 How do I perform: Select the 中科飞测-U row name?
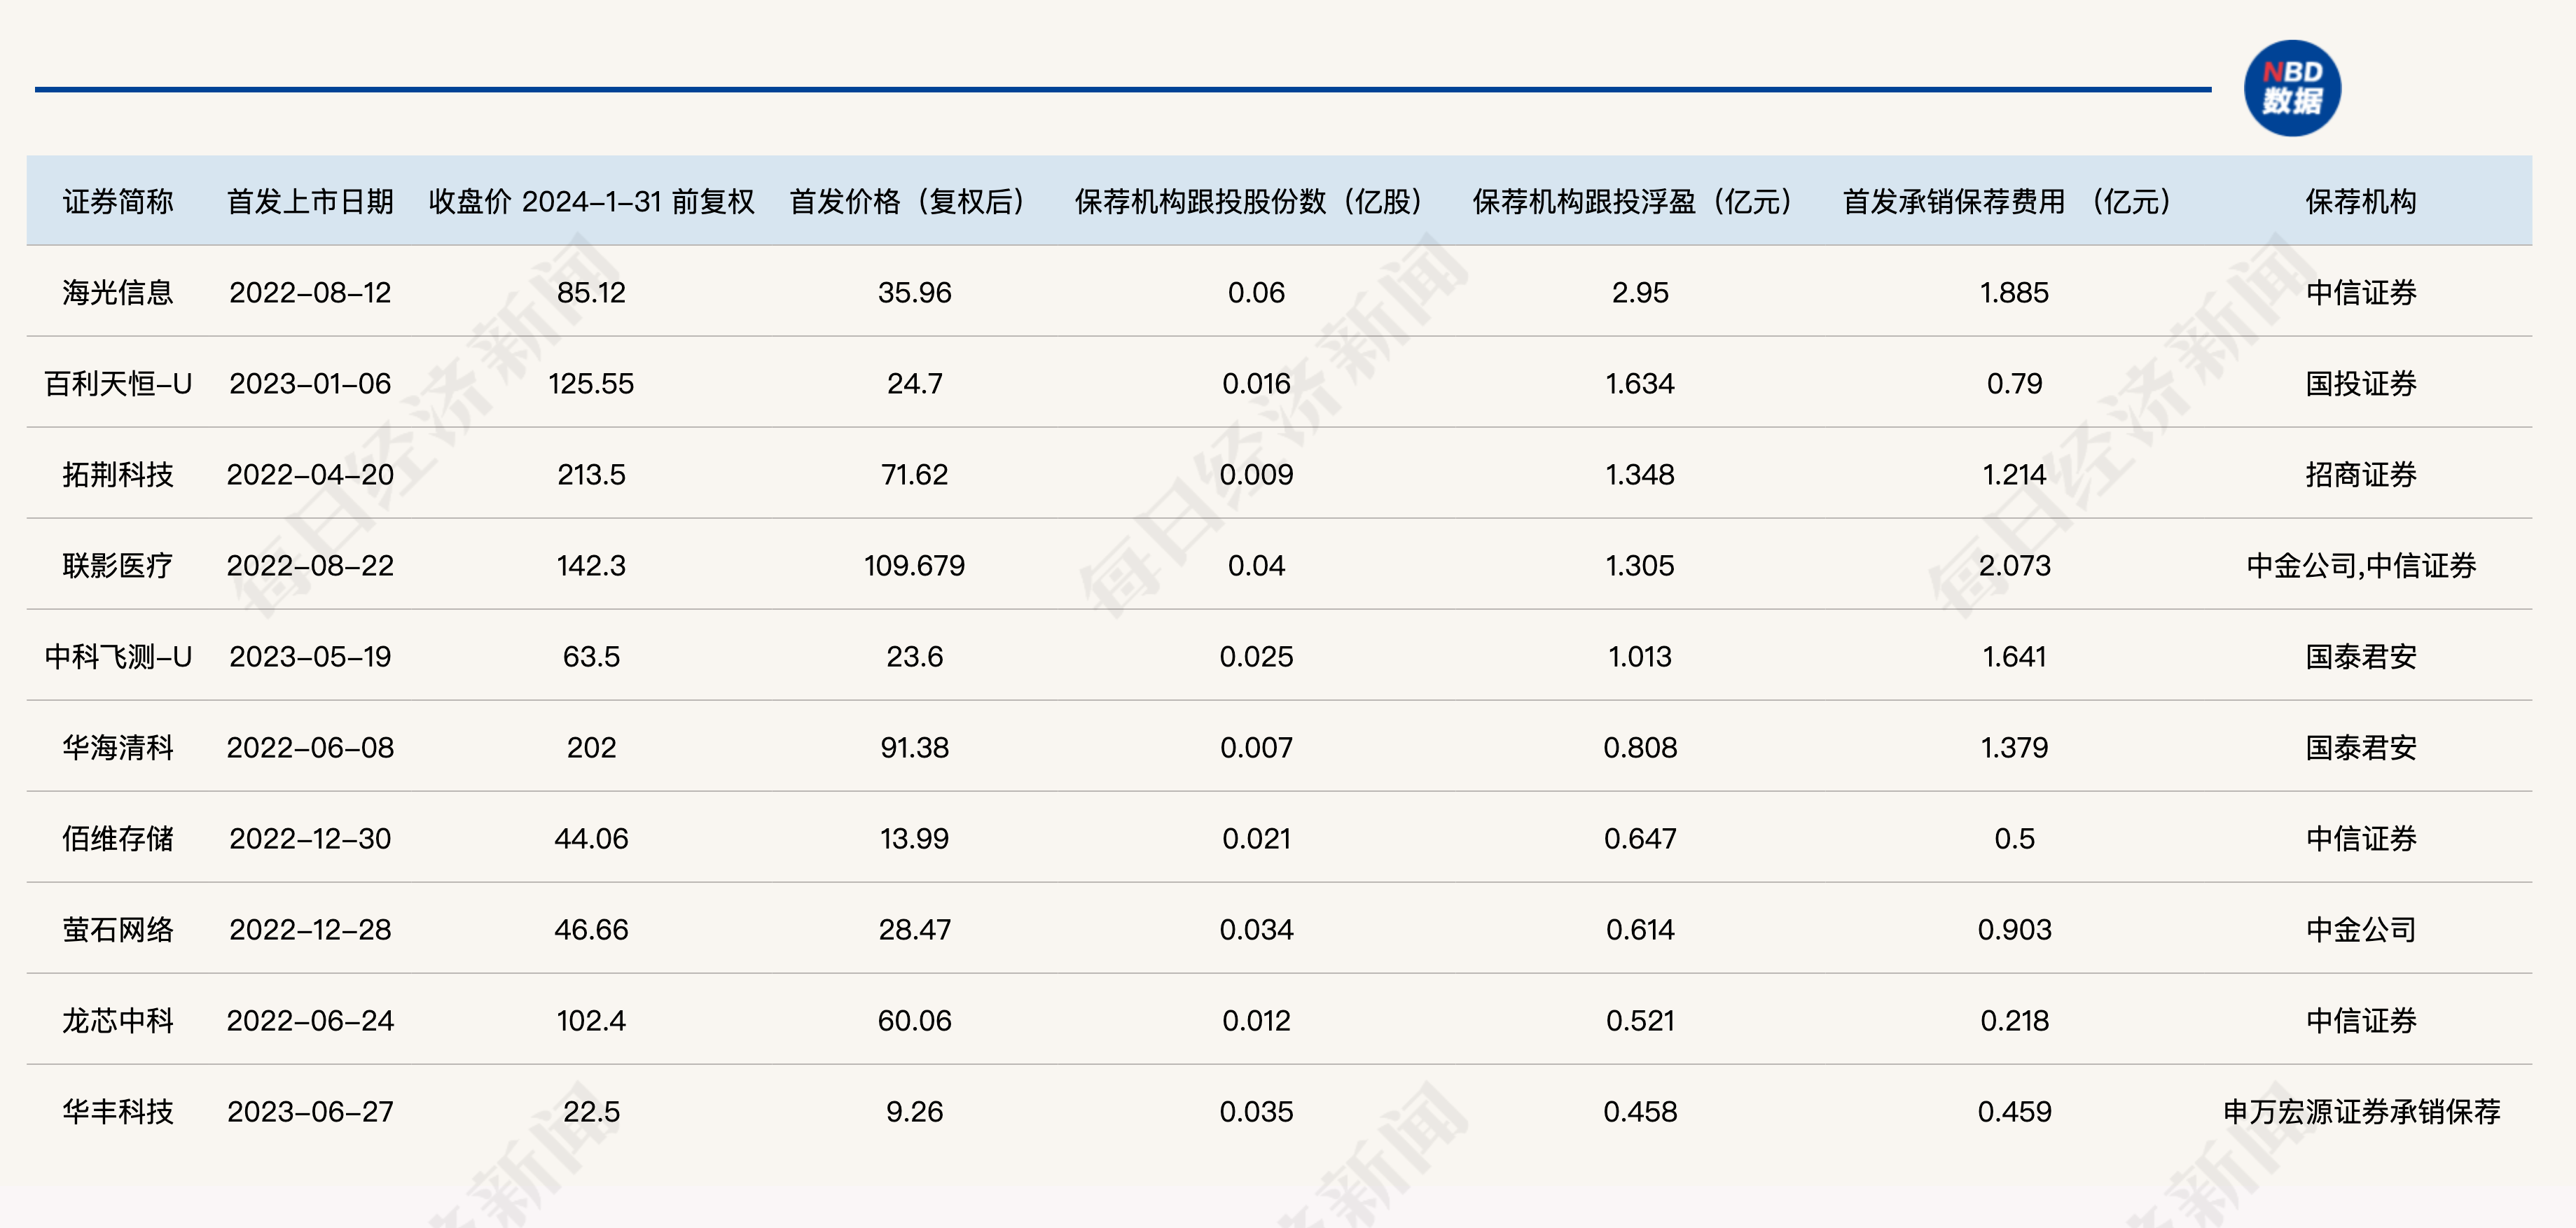118,657
